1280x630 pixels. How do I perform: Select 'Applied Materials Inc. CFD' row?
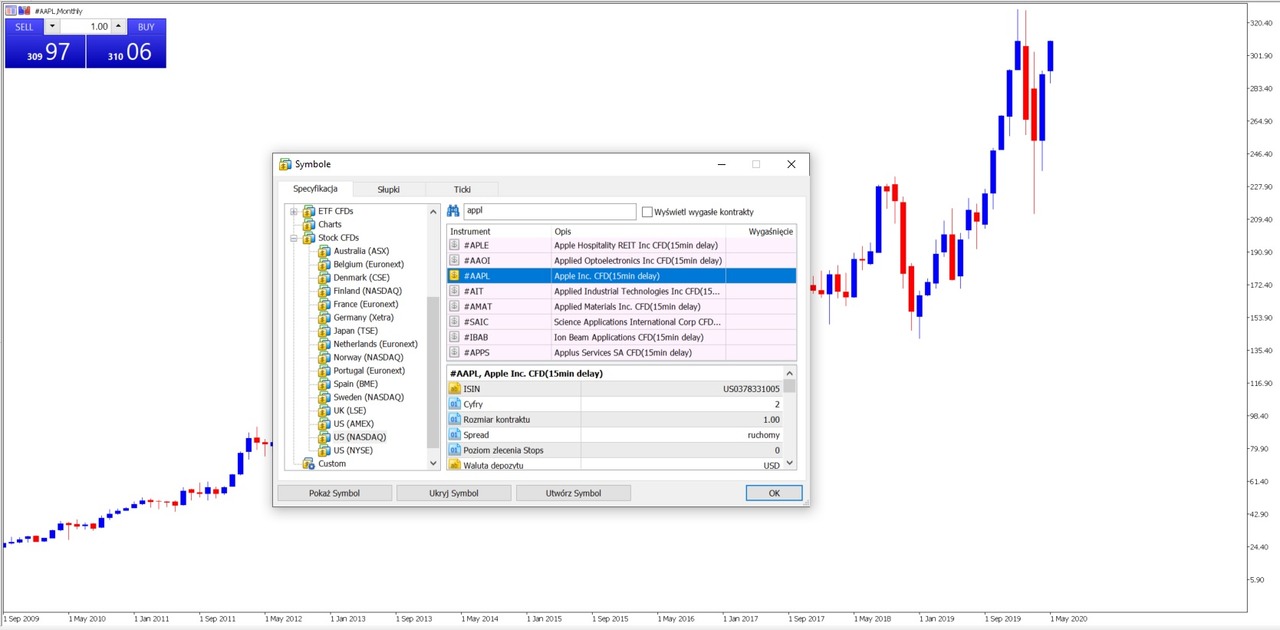point(621,306)
